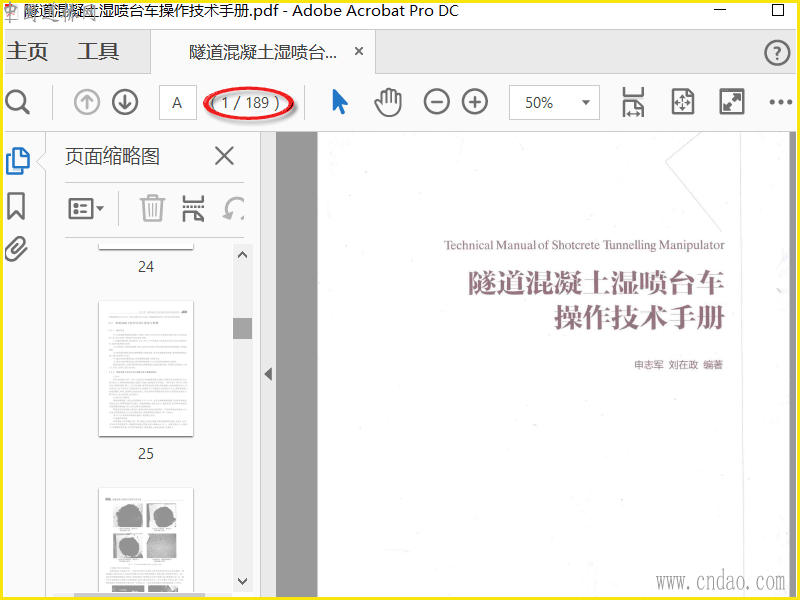Click the thumbnail panel page layout icon

point(193,208)
